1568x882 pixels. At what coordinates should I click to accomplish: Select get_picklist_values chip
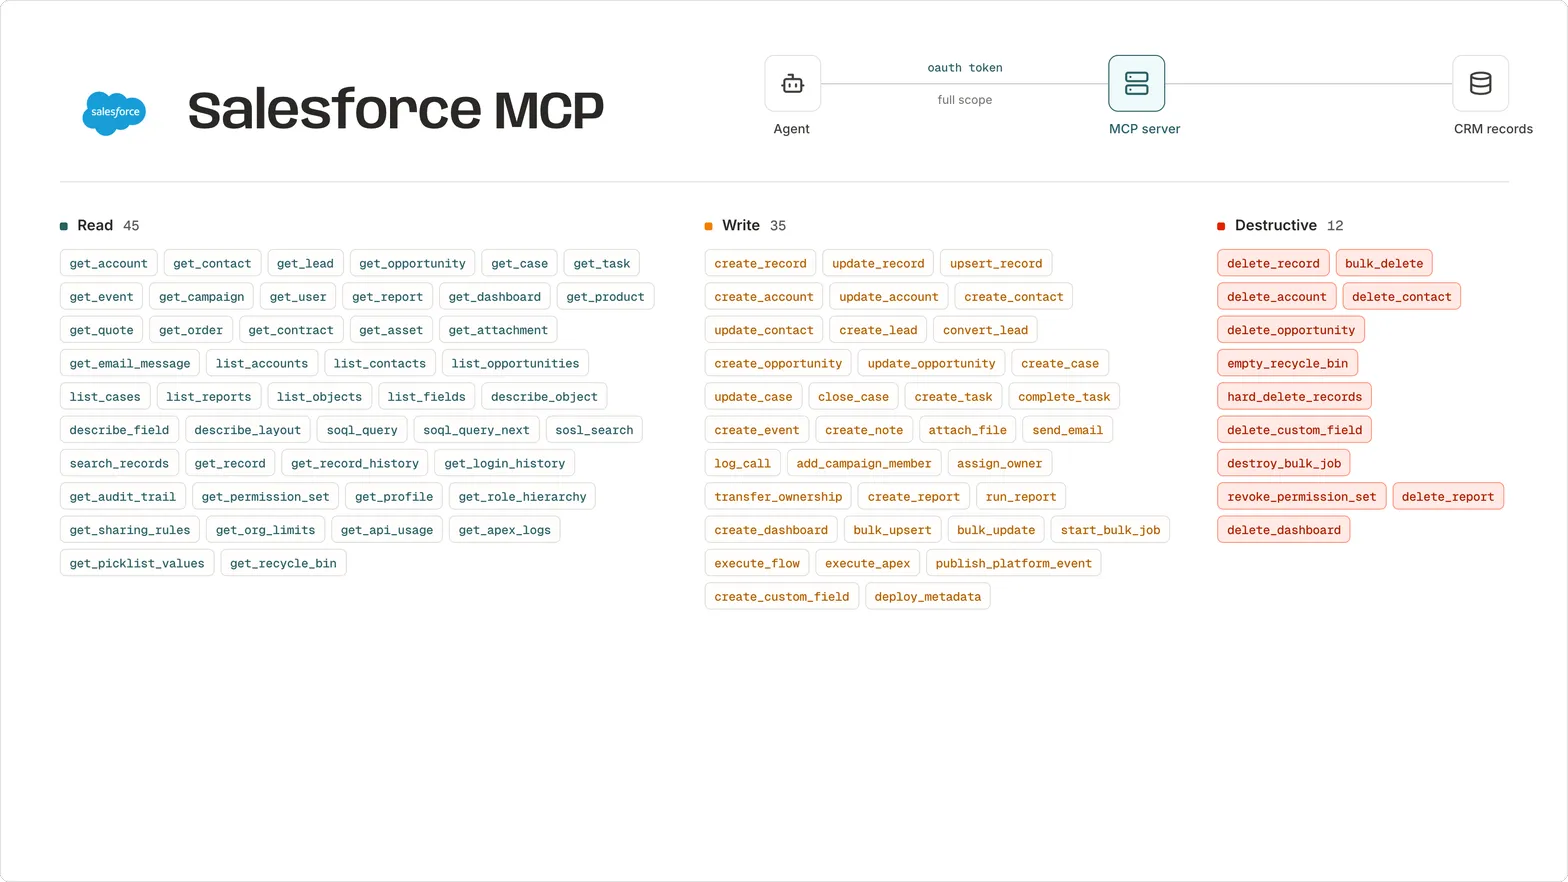coord(137,563)
